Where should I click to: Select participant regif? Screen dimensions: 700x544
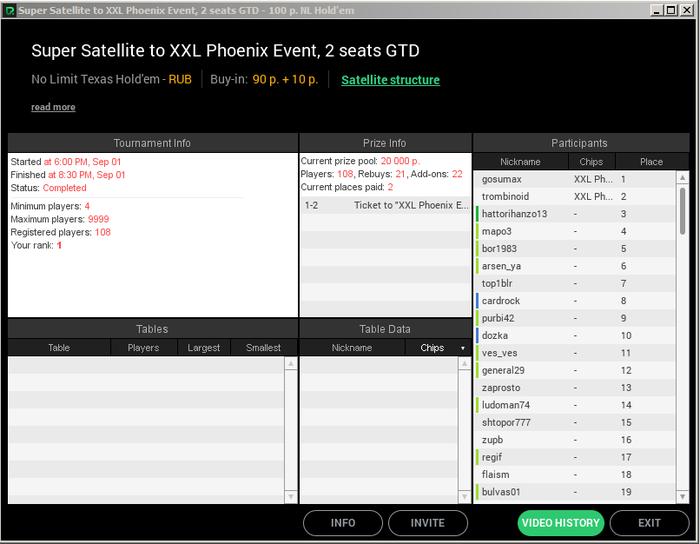pos(575,457)
